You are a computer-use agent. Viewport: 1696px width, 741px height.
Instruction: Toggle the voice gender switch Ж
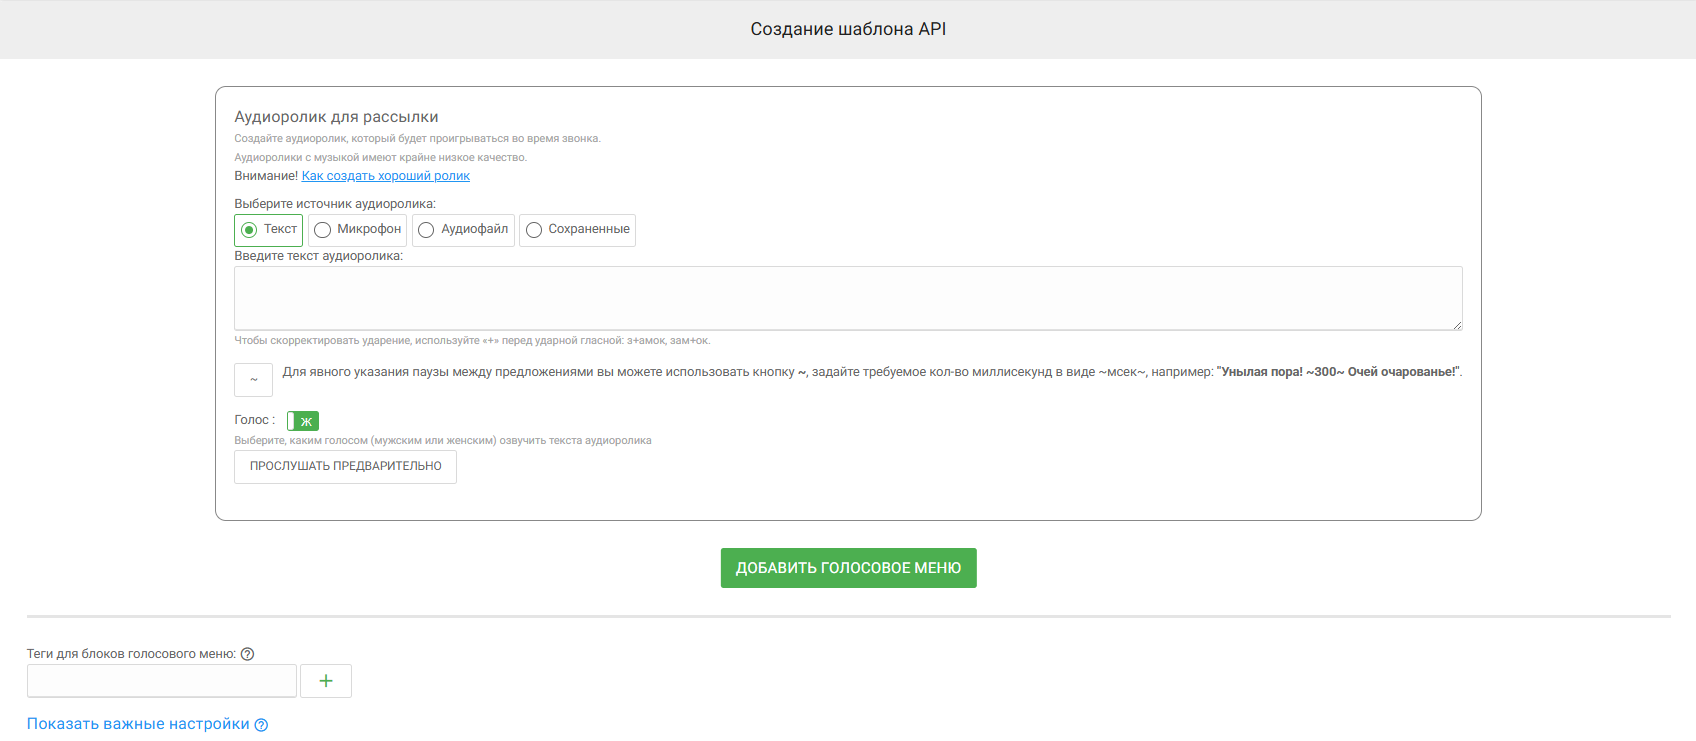303,421
